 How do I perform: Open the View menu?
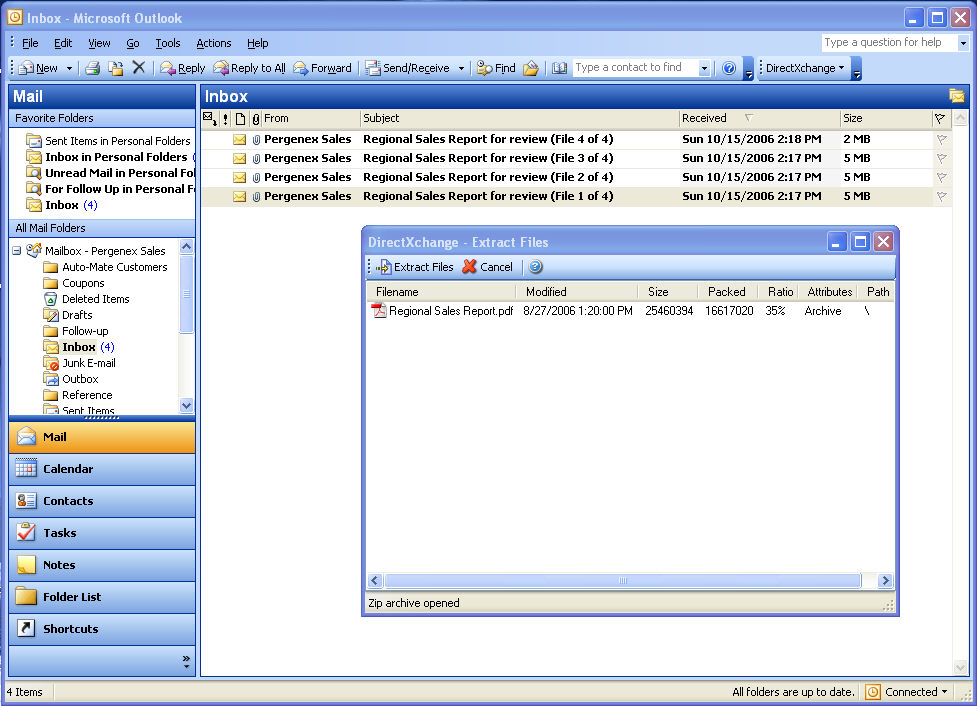[99, 43]
